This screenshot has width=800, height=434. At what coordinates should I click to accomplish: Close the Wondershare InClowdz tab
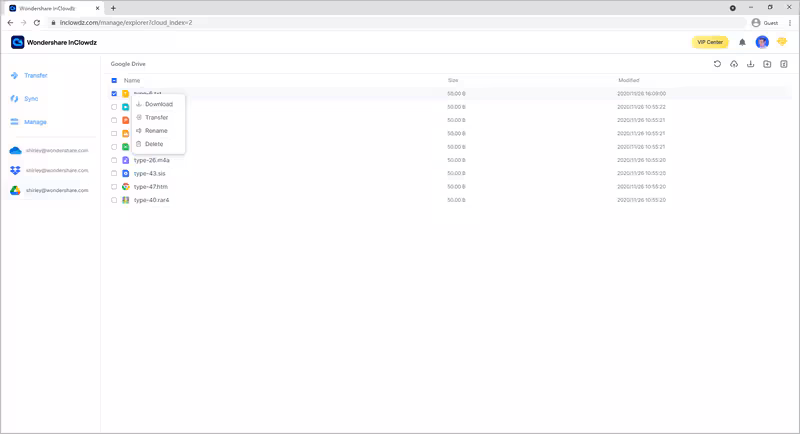(97, 8)
